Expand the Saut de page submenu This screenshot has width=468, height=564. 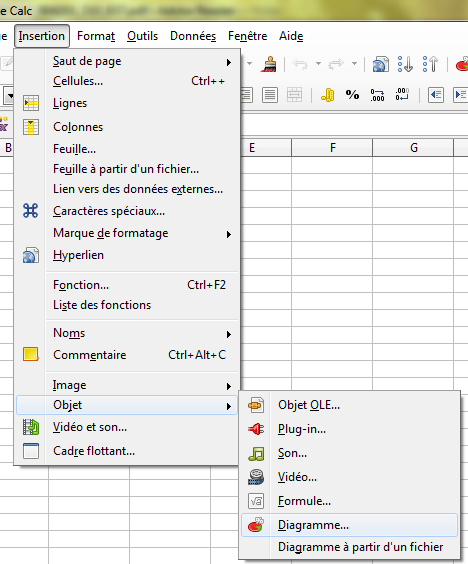pos(127,62)
